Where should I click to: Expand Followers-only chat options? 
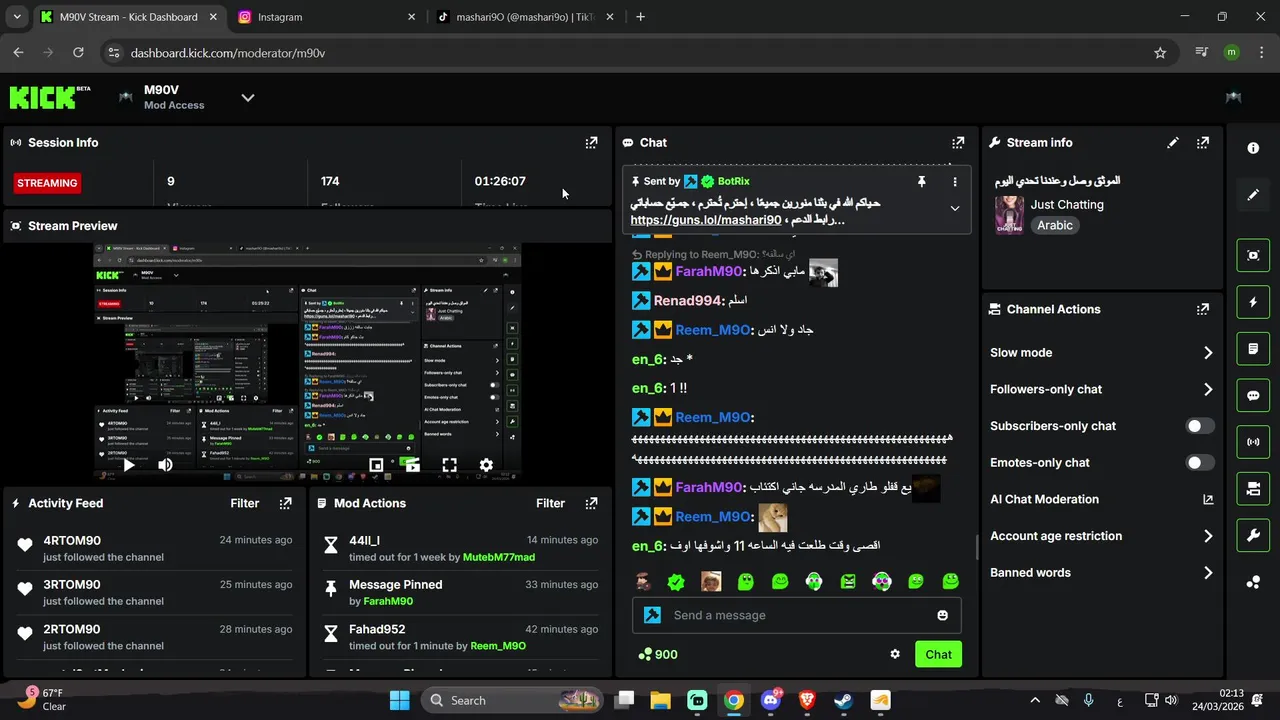[x=1208, y=390]
